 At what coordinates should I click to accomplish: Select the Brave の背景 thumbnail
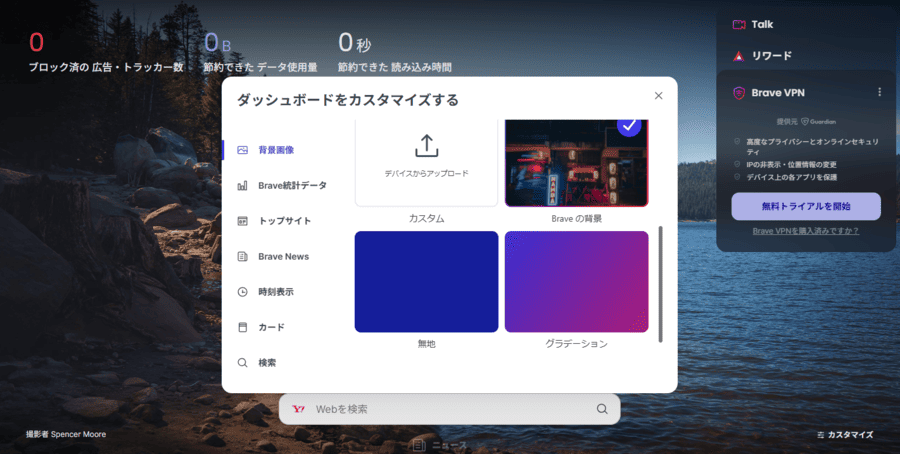coord(576,163)
